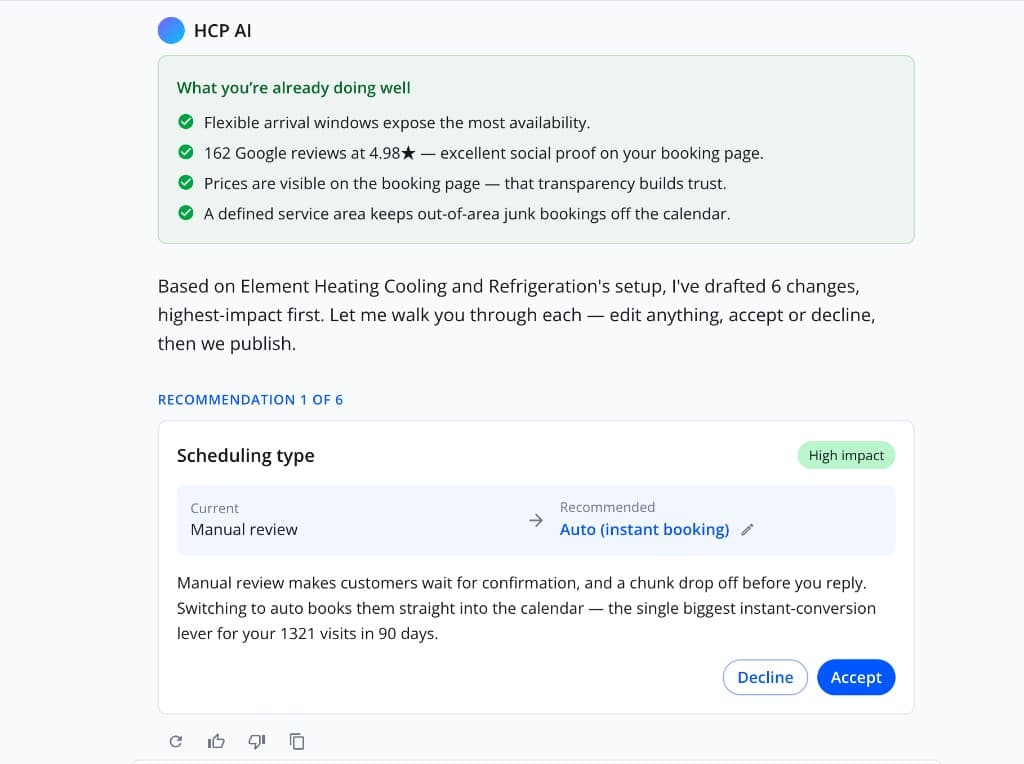1024x764 pixels.
Task: Click the 'A defined service area' line
Action: click(467, 214)
